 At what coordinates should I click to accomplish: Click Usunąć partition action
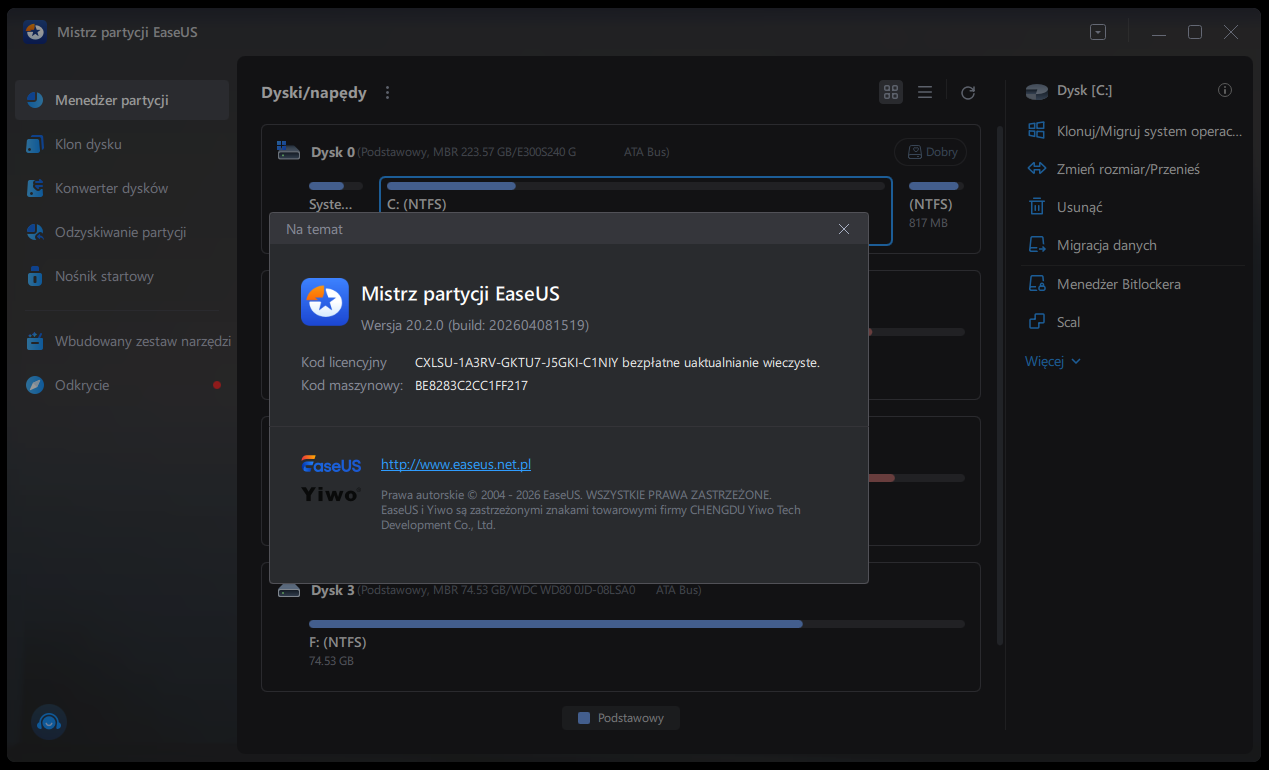[x=1079, y=207]
